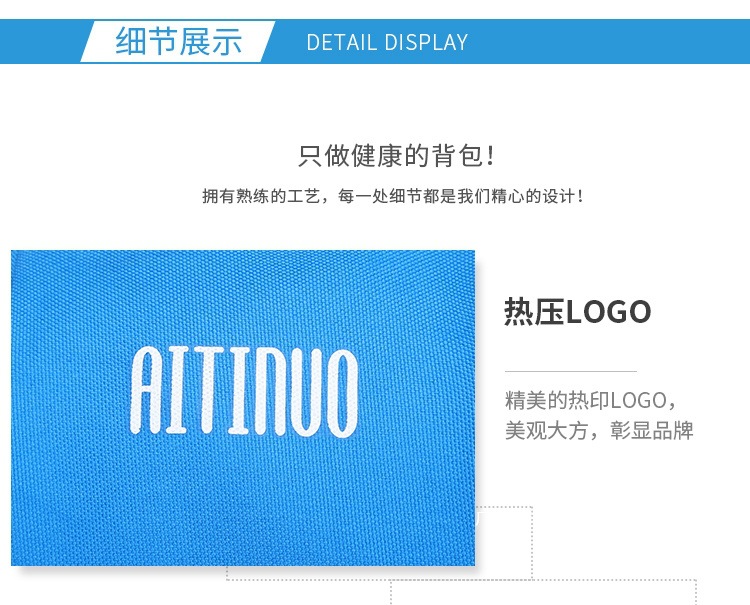Click the 热压LOGO heading

[577, 312]
